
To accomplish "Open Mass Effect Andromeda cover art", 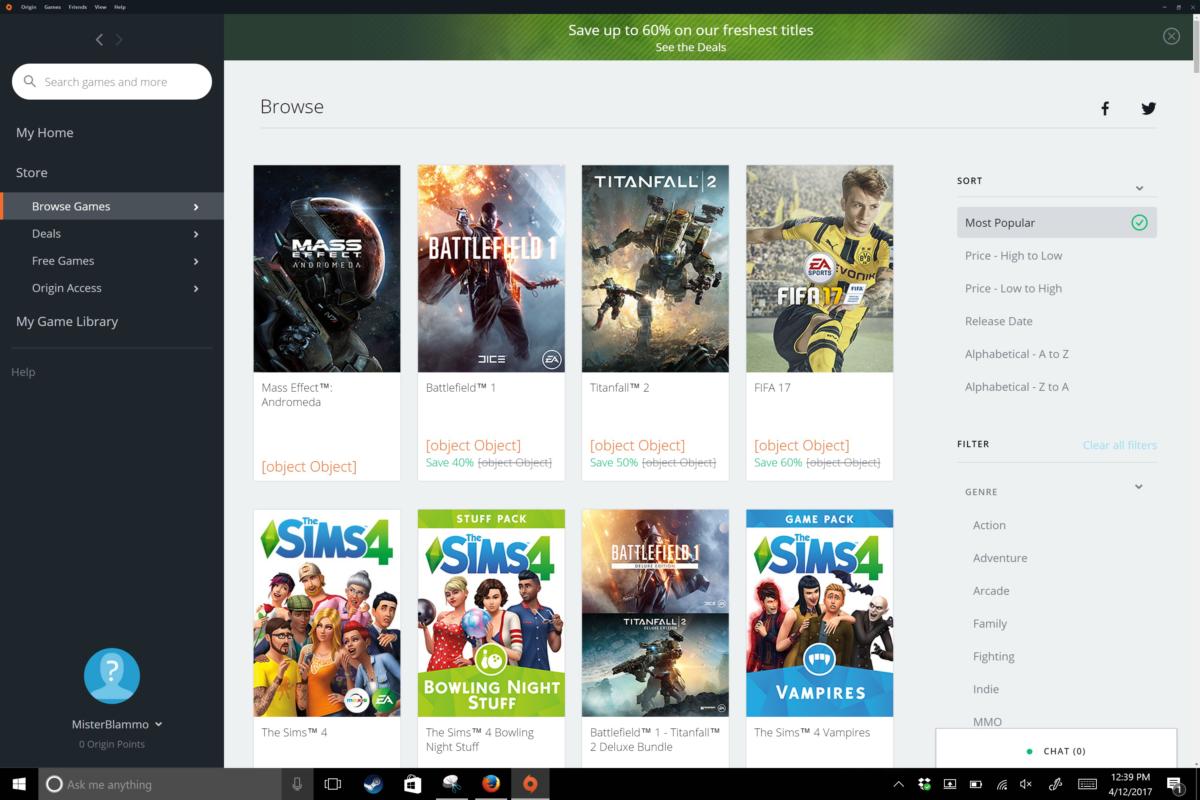I will [327, 269].
